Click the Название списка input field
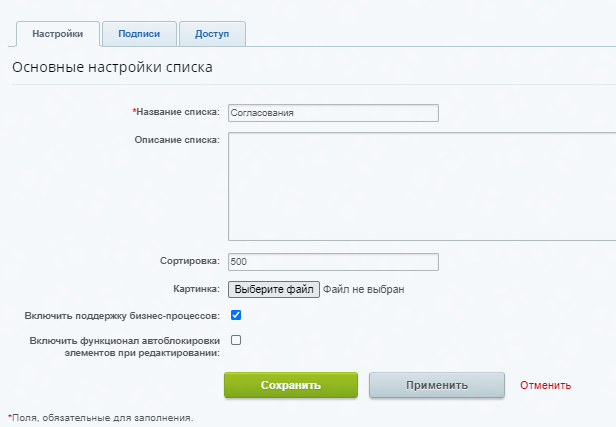 [333, 113]
